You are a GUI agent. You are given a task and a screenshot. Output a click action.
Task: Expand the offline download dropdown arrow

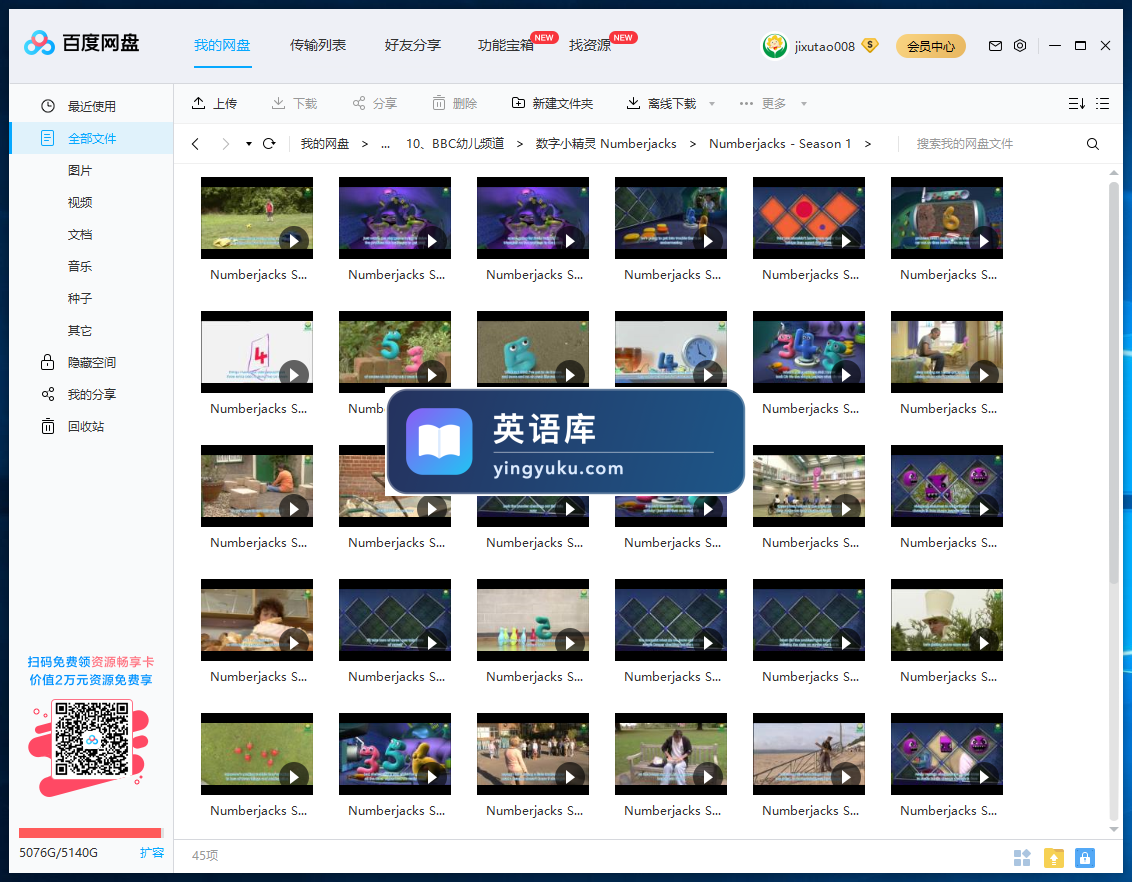(712, 104)
